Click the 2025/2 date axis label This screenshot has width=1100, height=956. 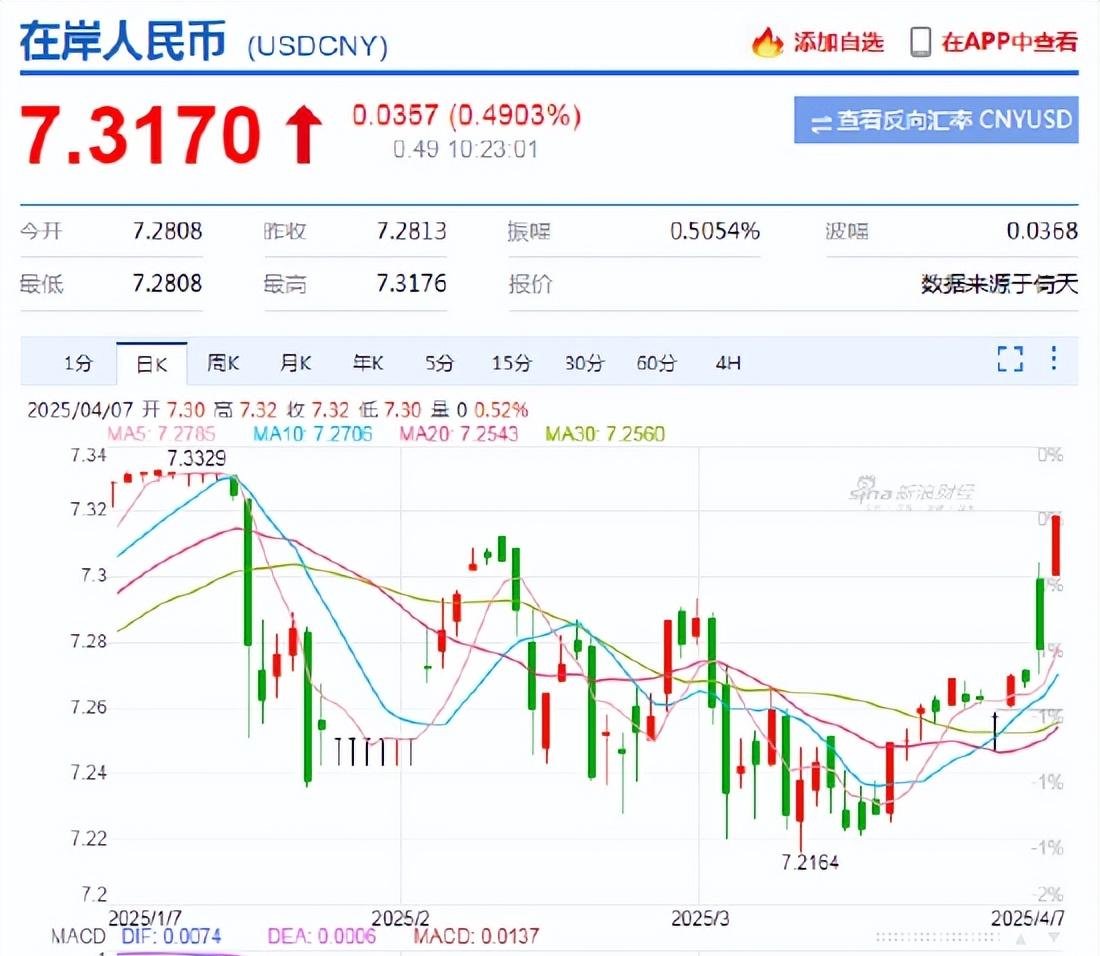pos(400,918)
